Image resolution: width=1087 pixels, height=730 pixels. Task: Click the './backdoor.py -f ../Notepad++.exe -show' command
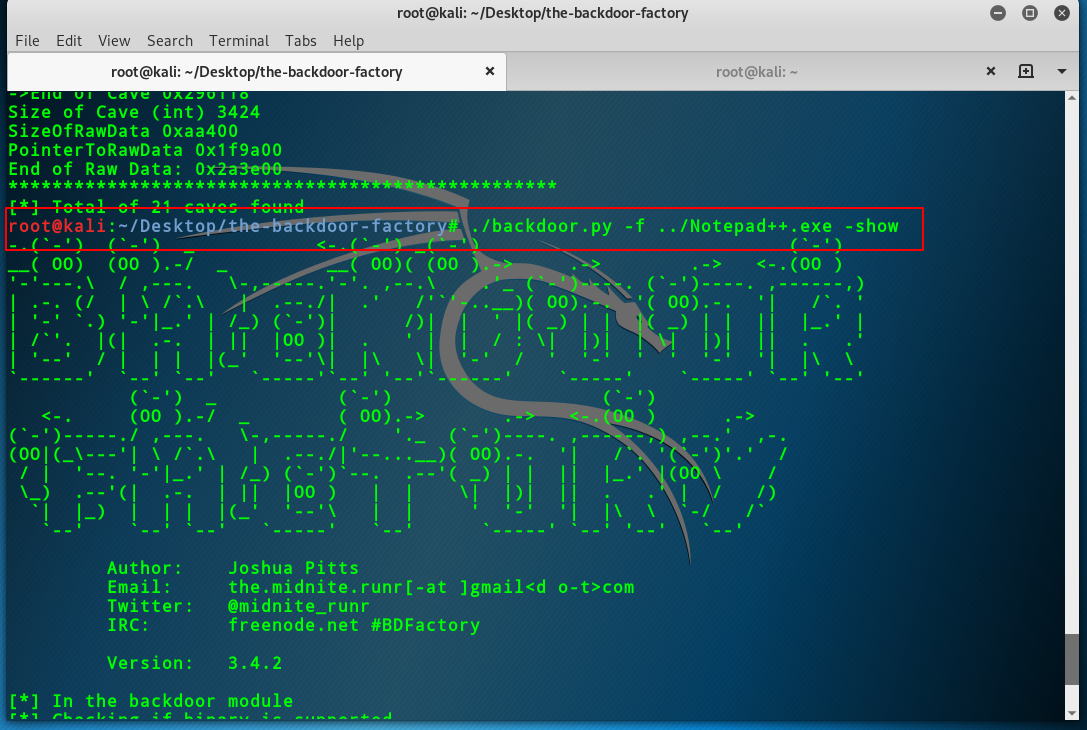(x=684, y=226)
